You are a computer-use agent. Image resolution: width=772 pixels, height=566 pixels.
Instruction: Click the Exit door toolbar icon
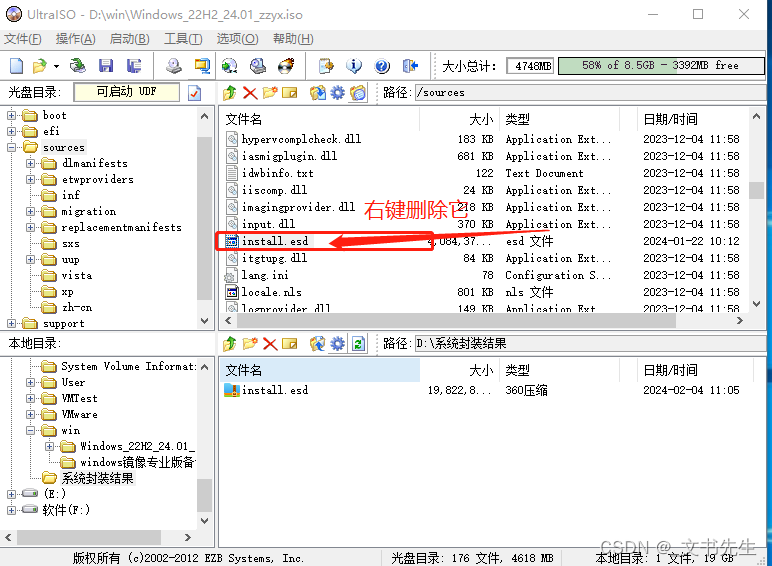coord(410,65)
